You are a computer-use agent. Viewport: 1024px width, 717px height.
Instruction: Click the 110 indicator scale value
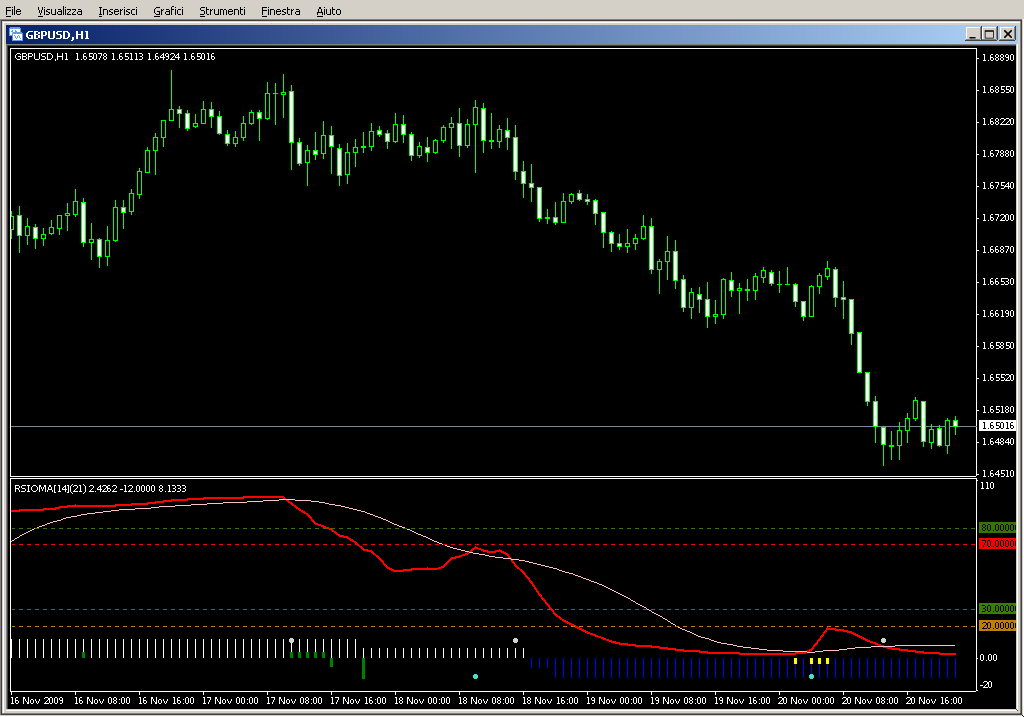click(987, 486)
